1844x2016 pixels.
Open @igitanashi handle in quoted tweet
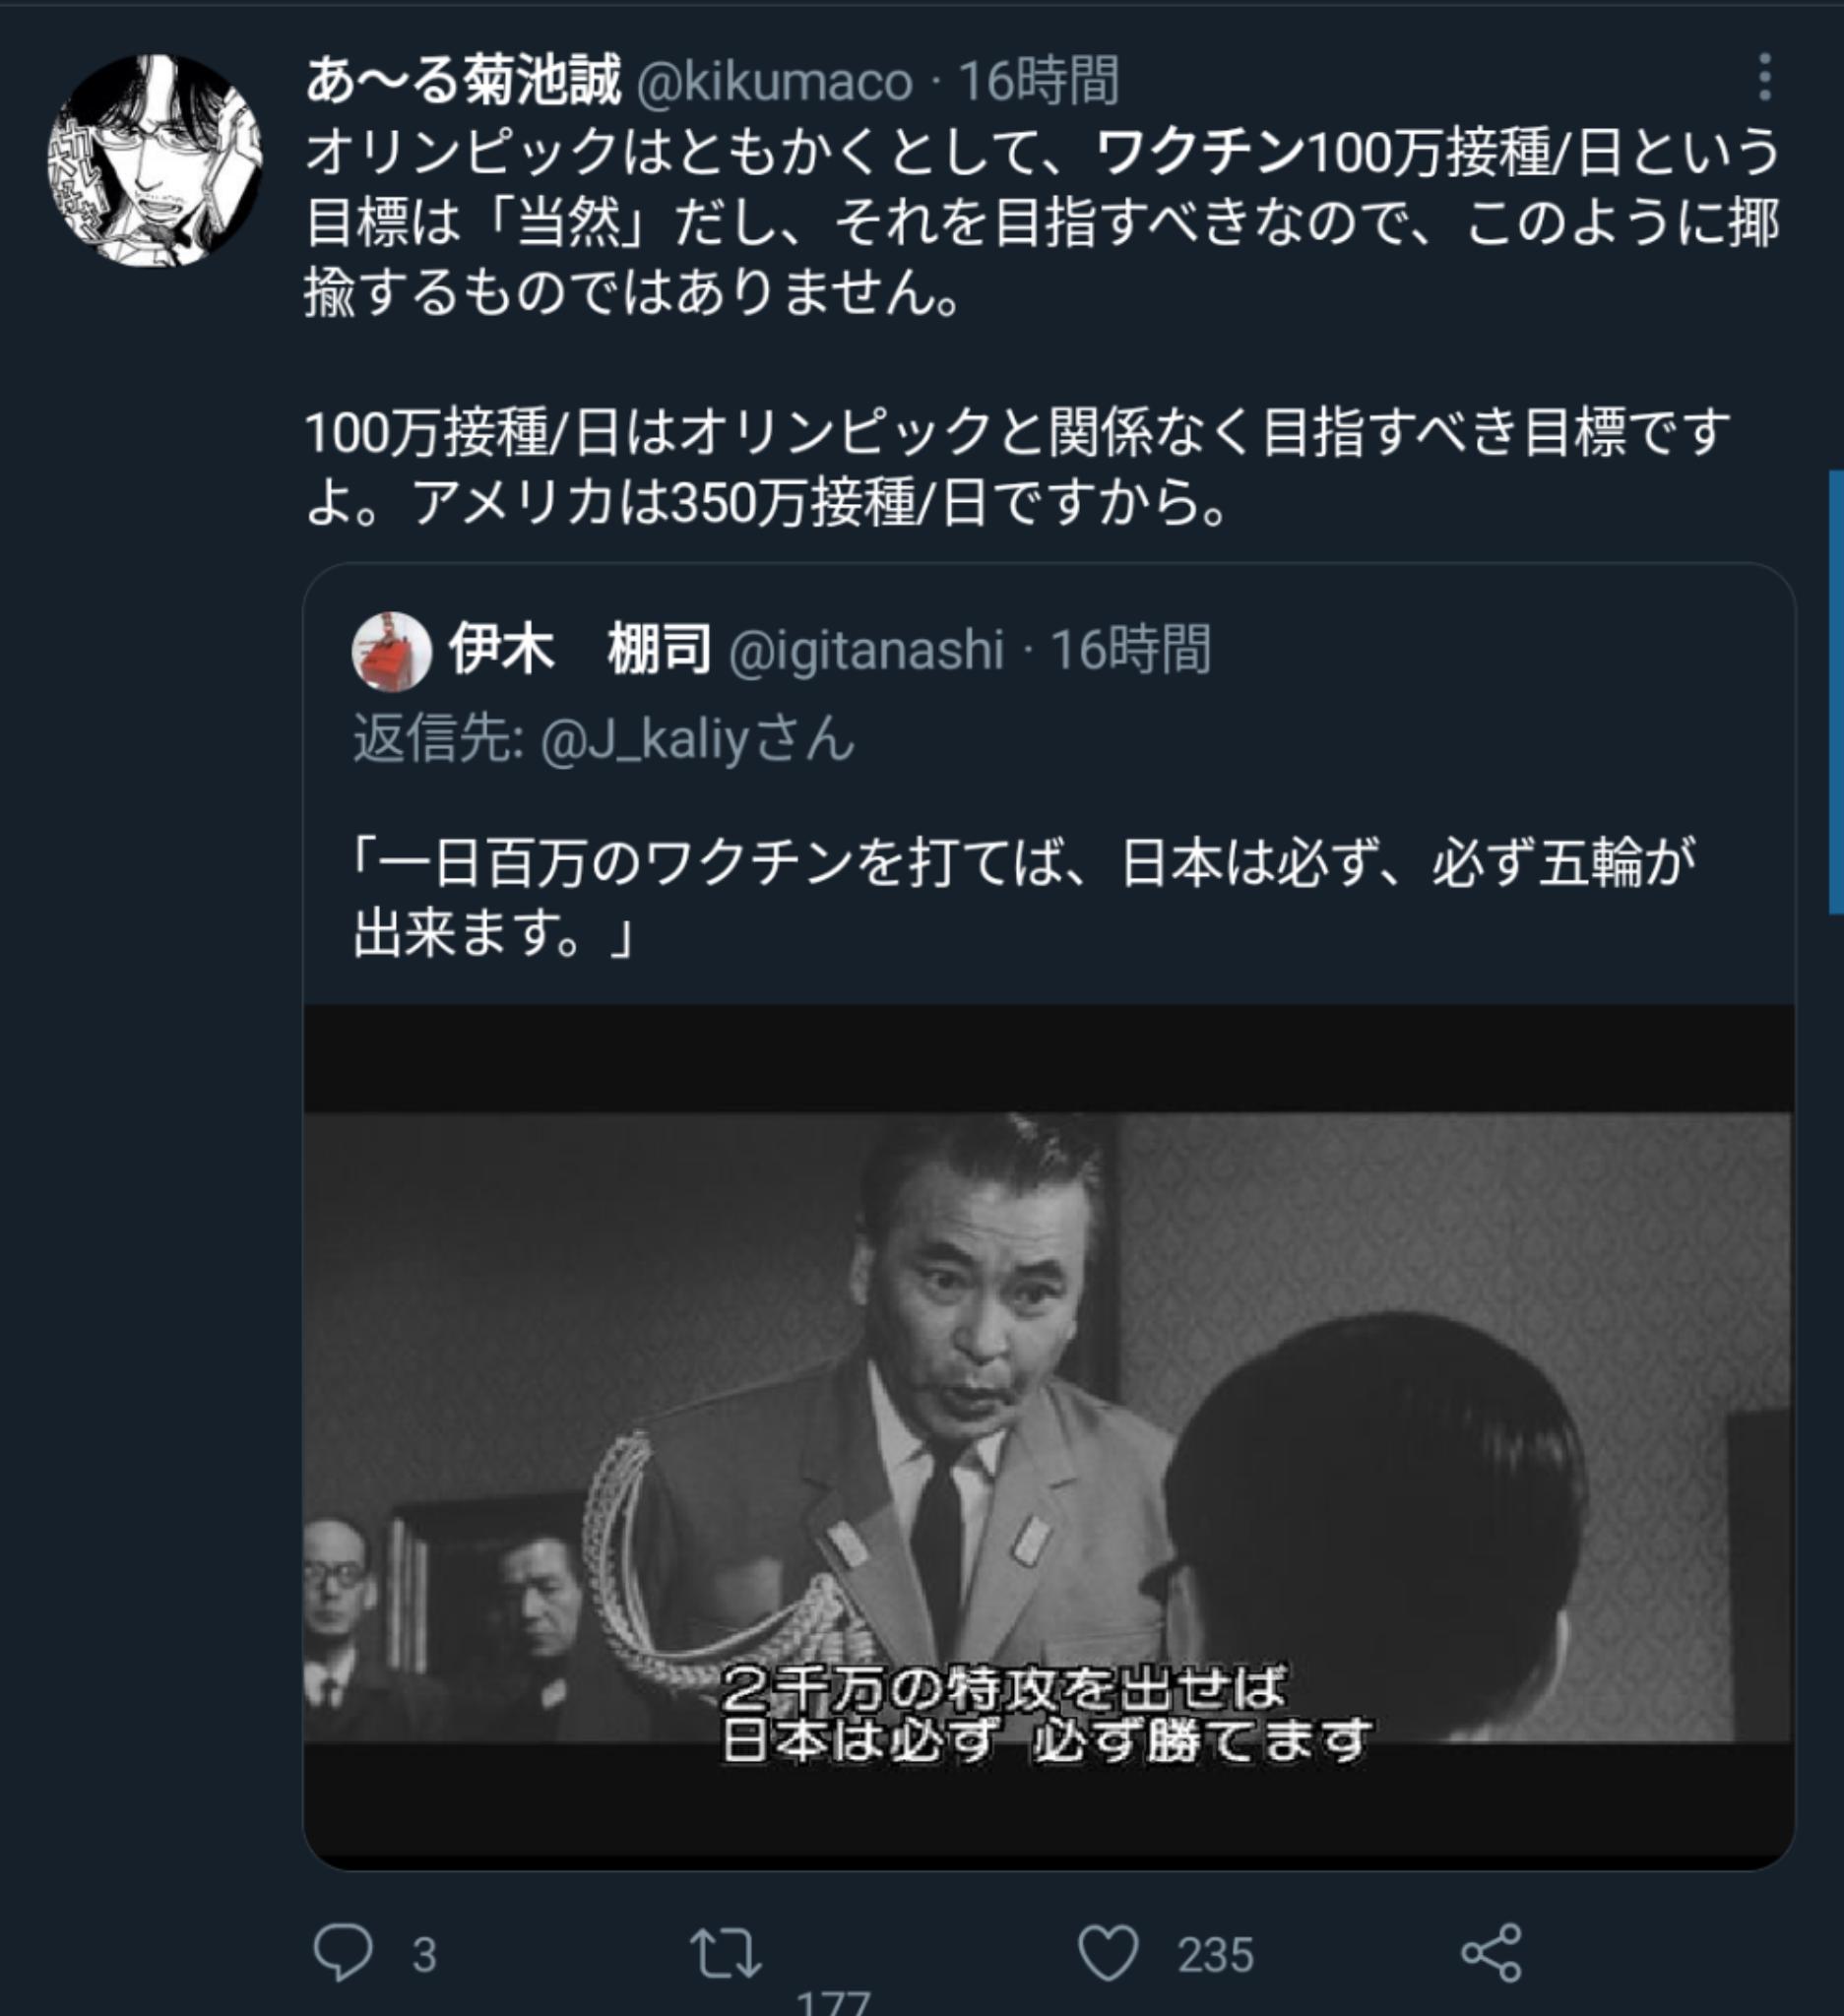coord(866,651)
